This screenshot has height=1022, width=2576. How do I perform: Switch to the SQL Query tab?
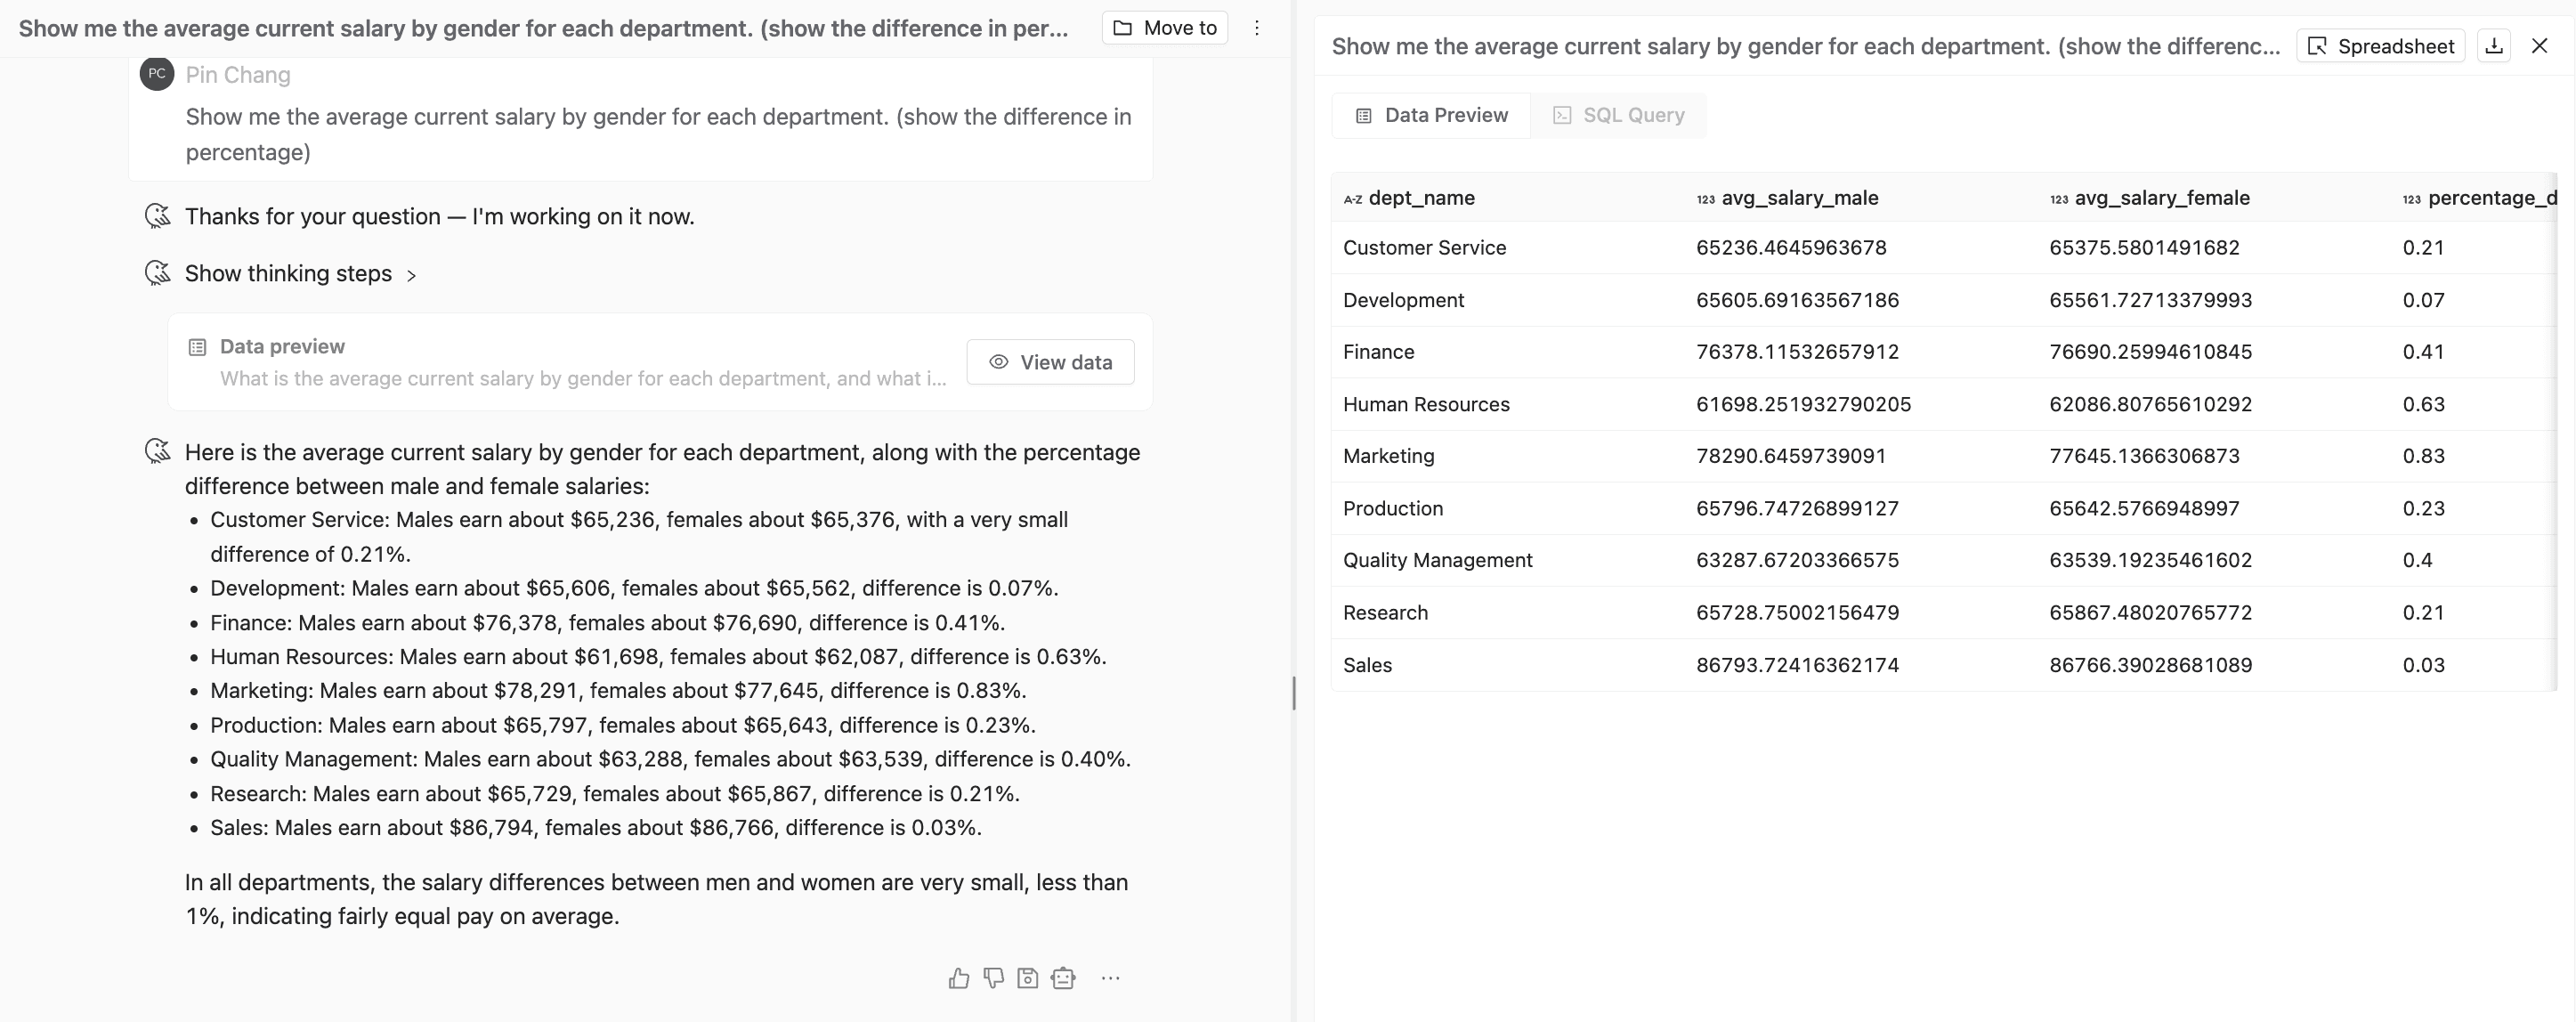click(x=1618, y=115)
